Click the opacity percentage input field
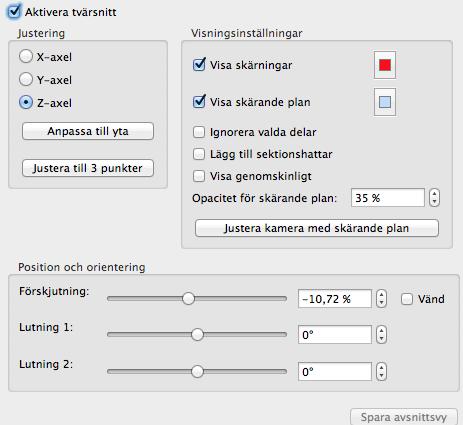Viewport: 463px width, 425px height. coord(388,198)
